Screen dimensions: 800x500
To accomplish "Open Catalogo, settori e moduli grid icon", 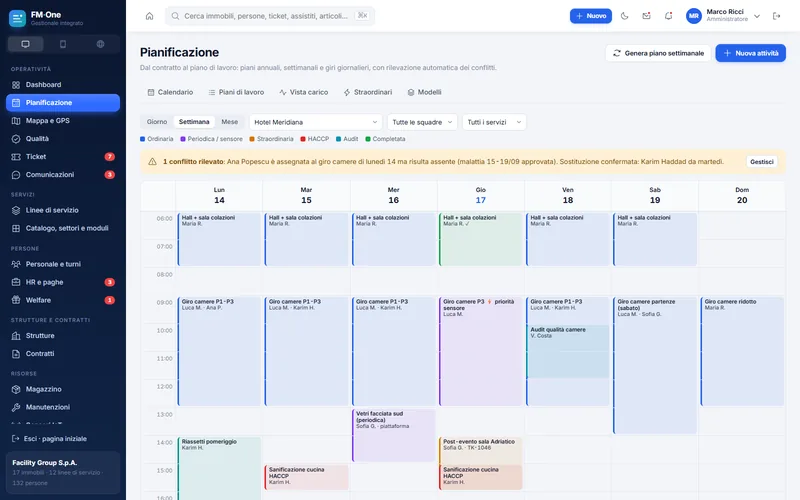I will point(16,229).
